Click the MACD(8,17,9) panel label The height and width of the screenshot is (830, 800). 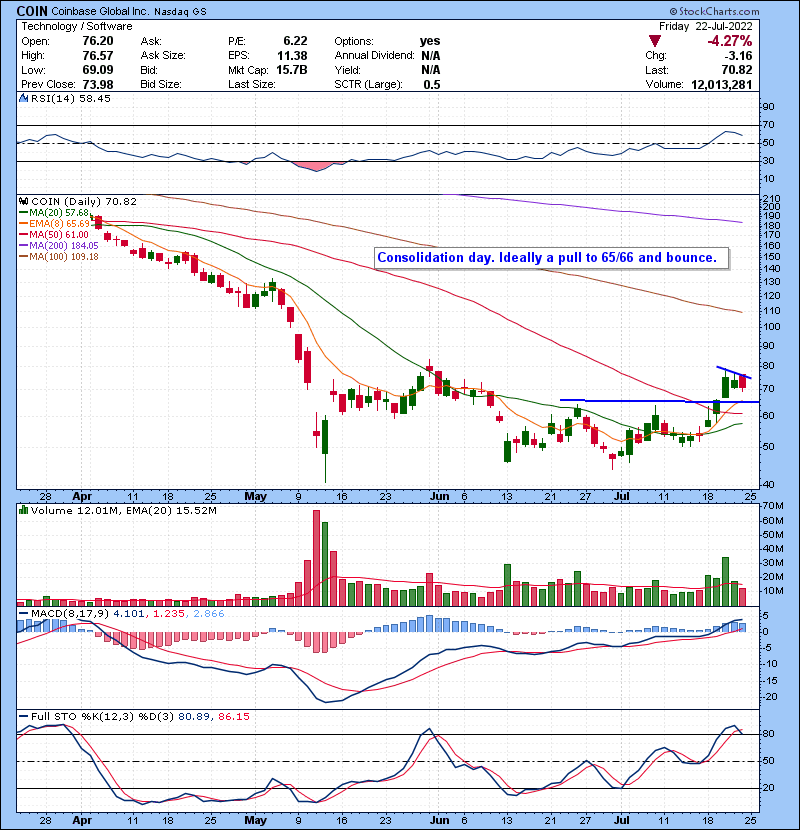70,613
